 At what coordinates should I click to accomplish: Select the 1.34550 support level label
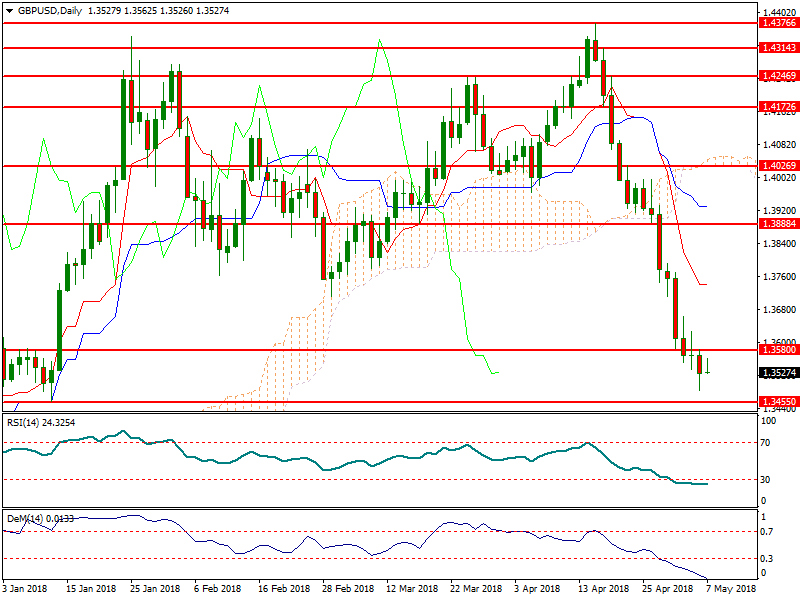pos(779,402)
